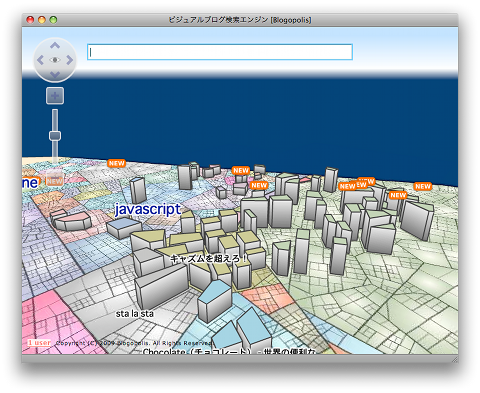
Task: Zoom in with the plus button
Action: pos(55,96)
